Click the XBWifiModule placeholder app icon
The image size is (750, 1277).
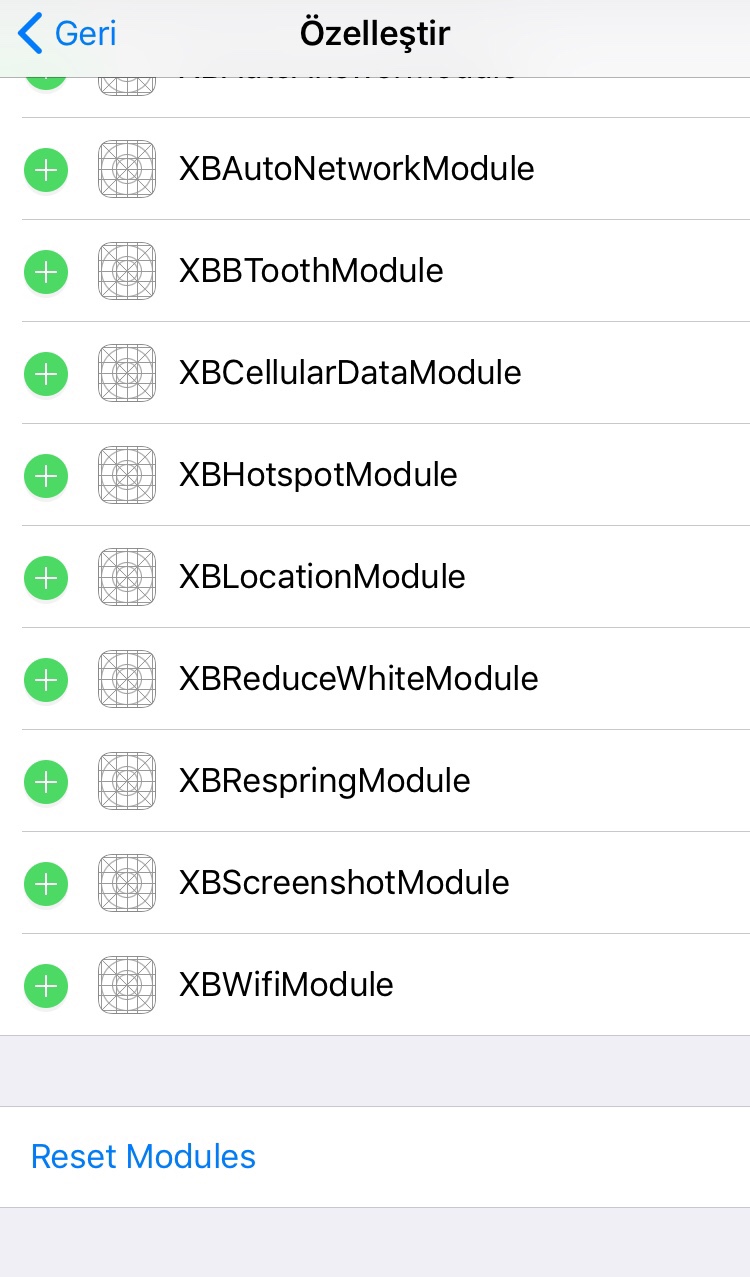tap(127, 985)
